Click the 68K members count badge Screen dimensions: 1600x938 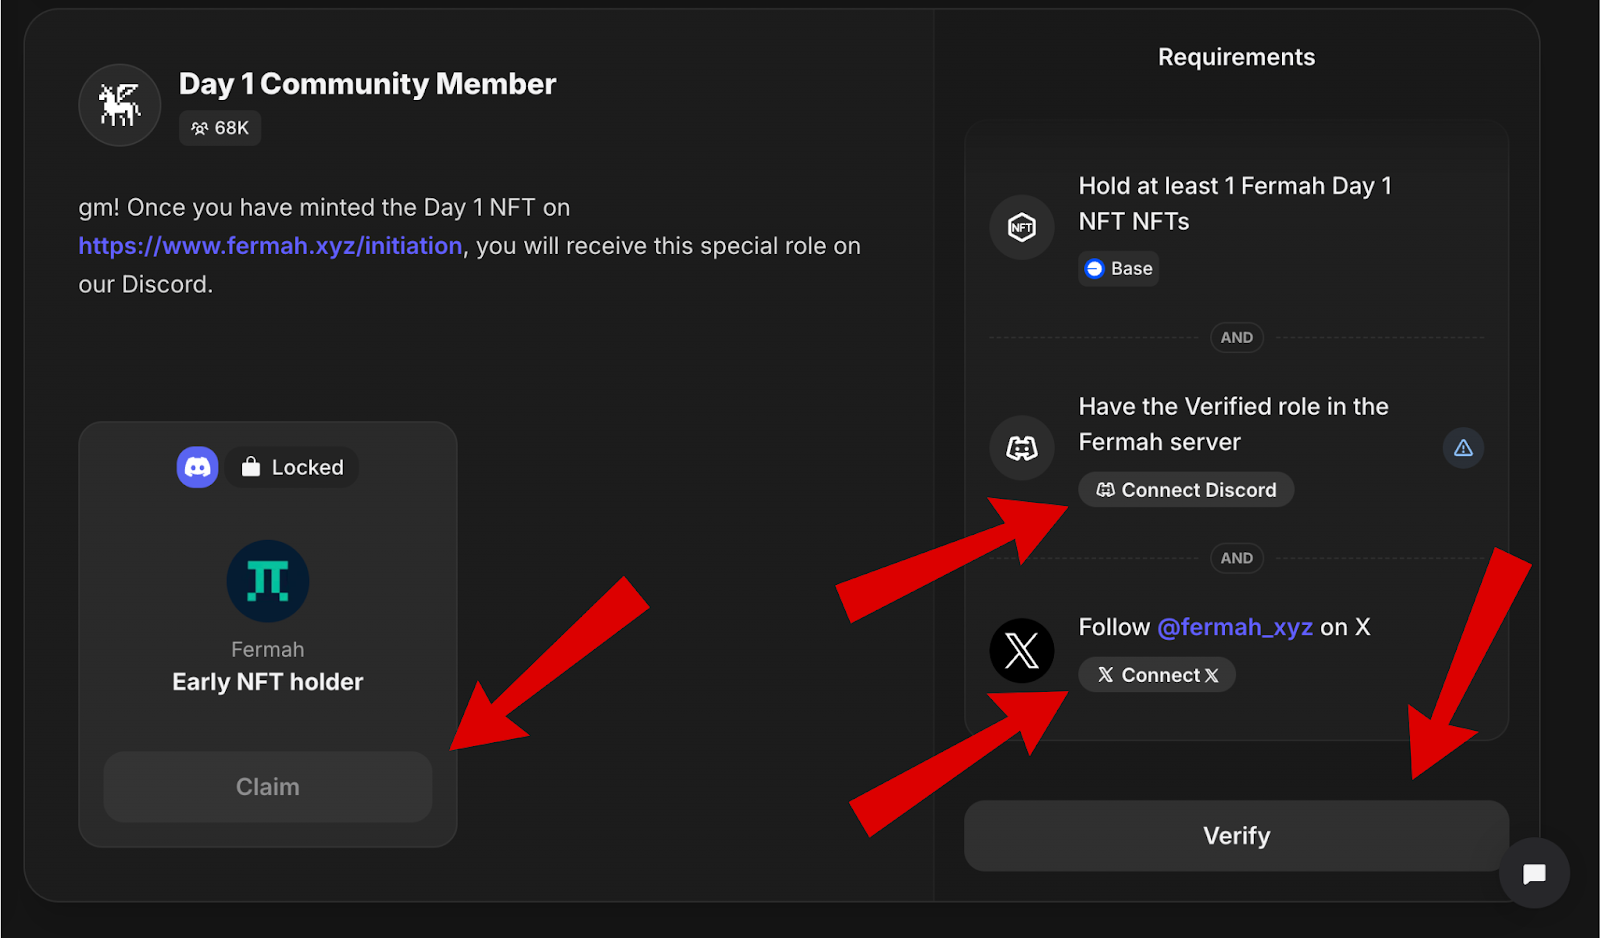(x=220, y=128)
